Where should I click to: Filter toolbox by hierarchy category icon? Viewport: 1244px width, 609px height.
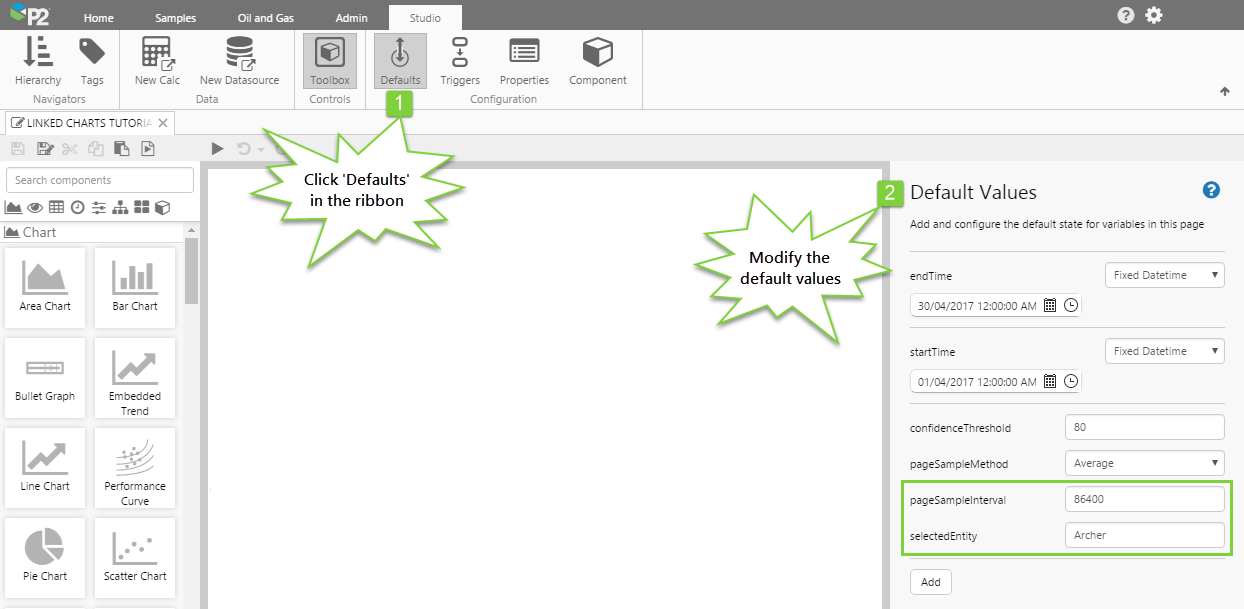(120, 208)
